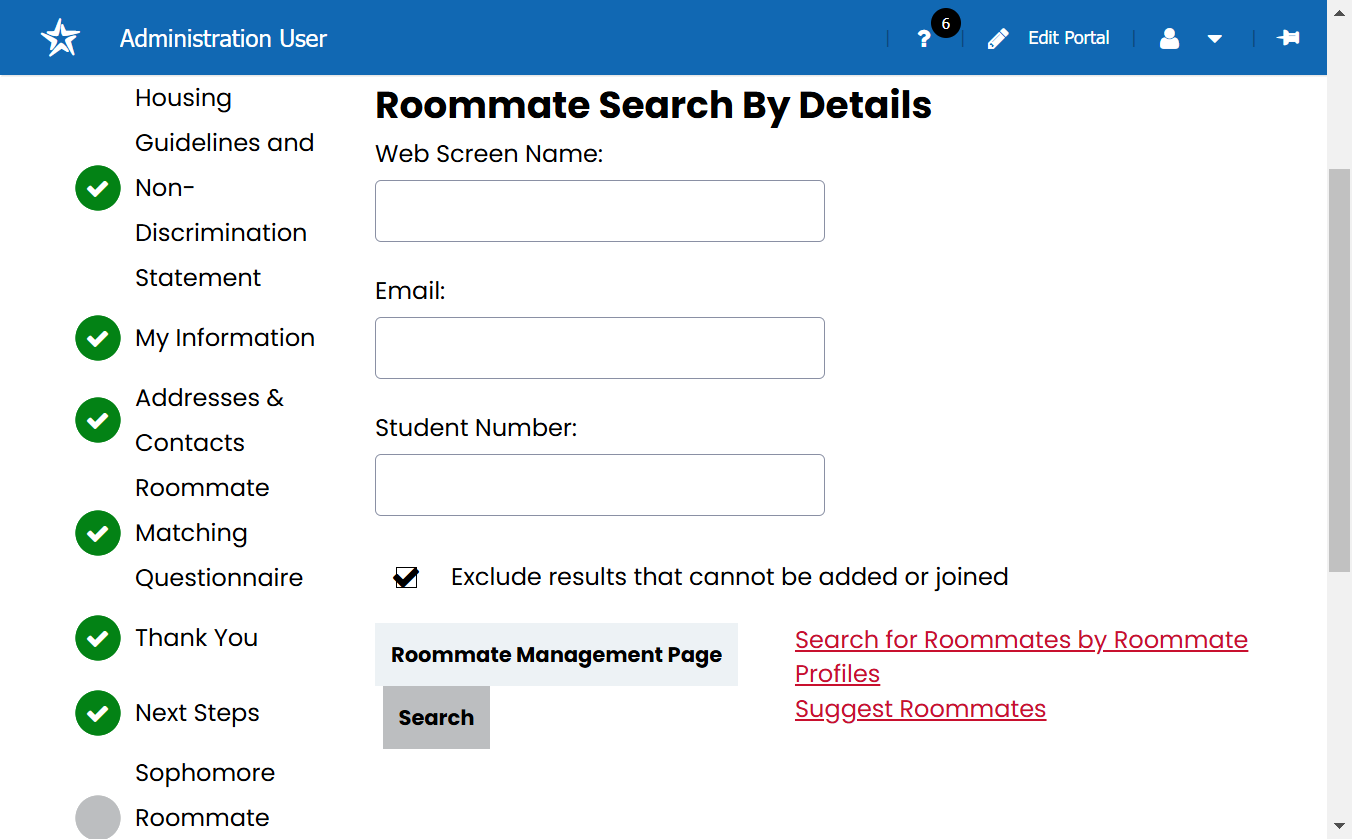Open Addresses & Contacts step
The image size is (1352, 839).
point(210,420)
